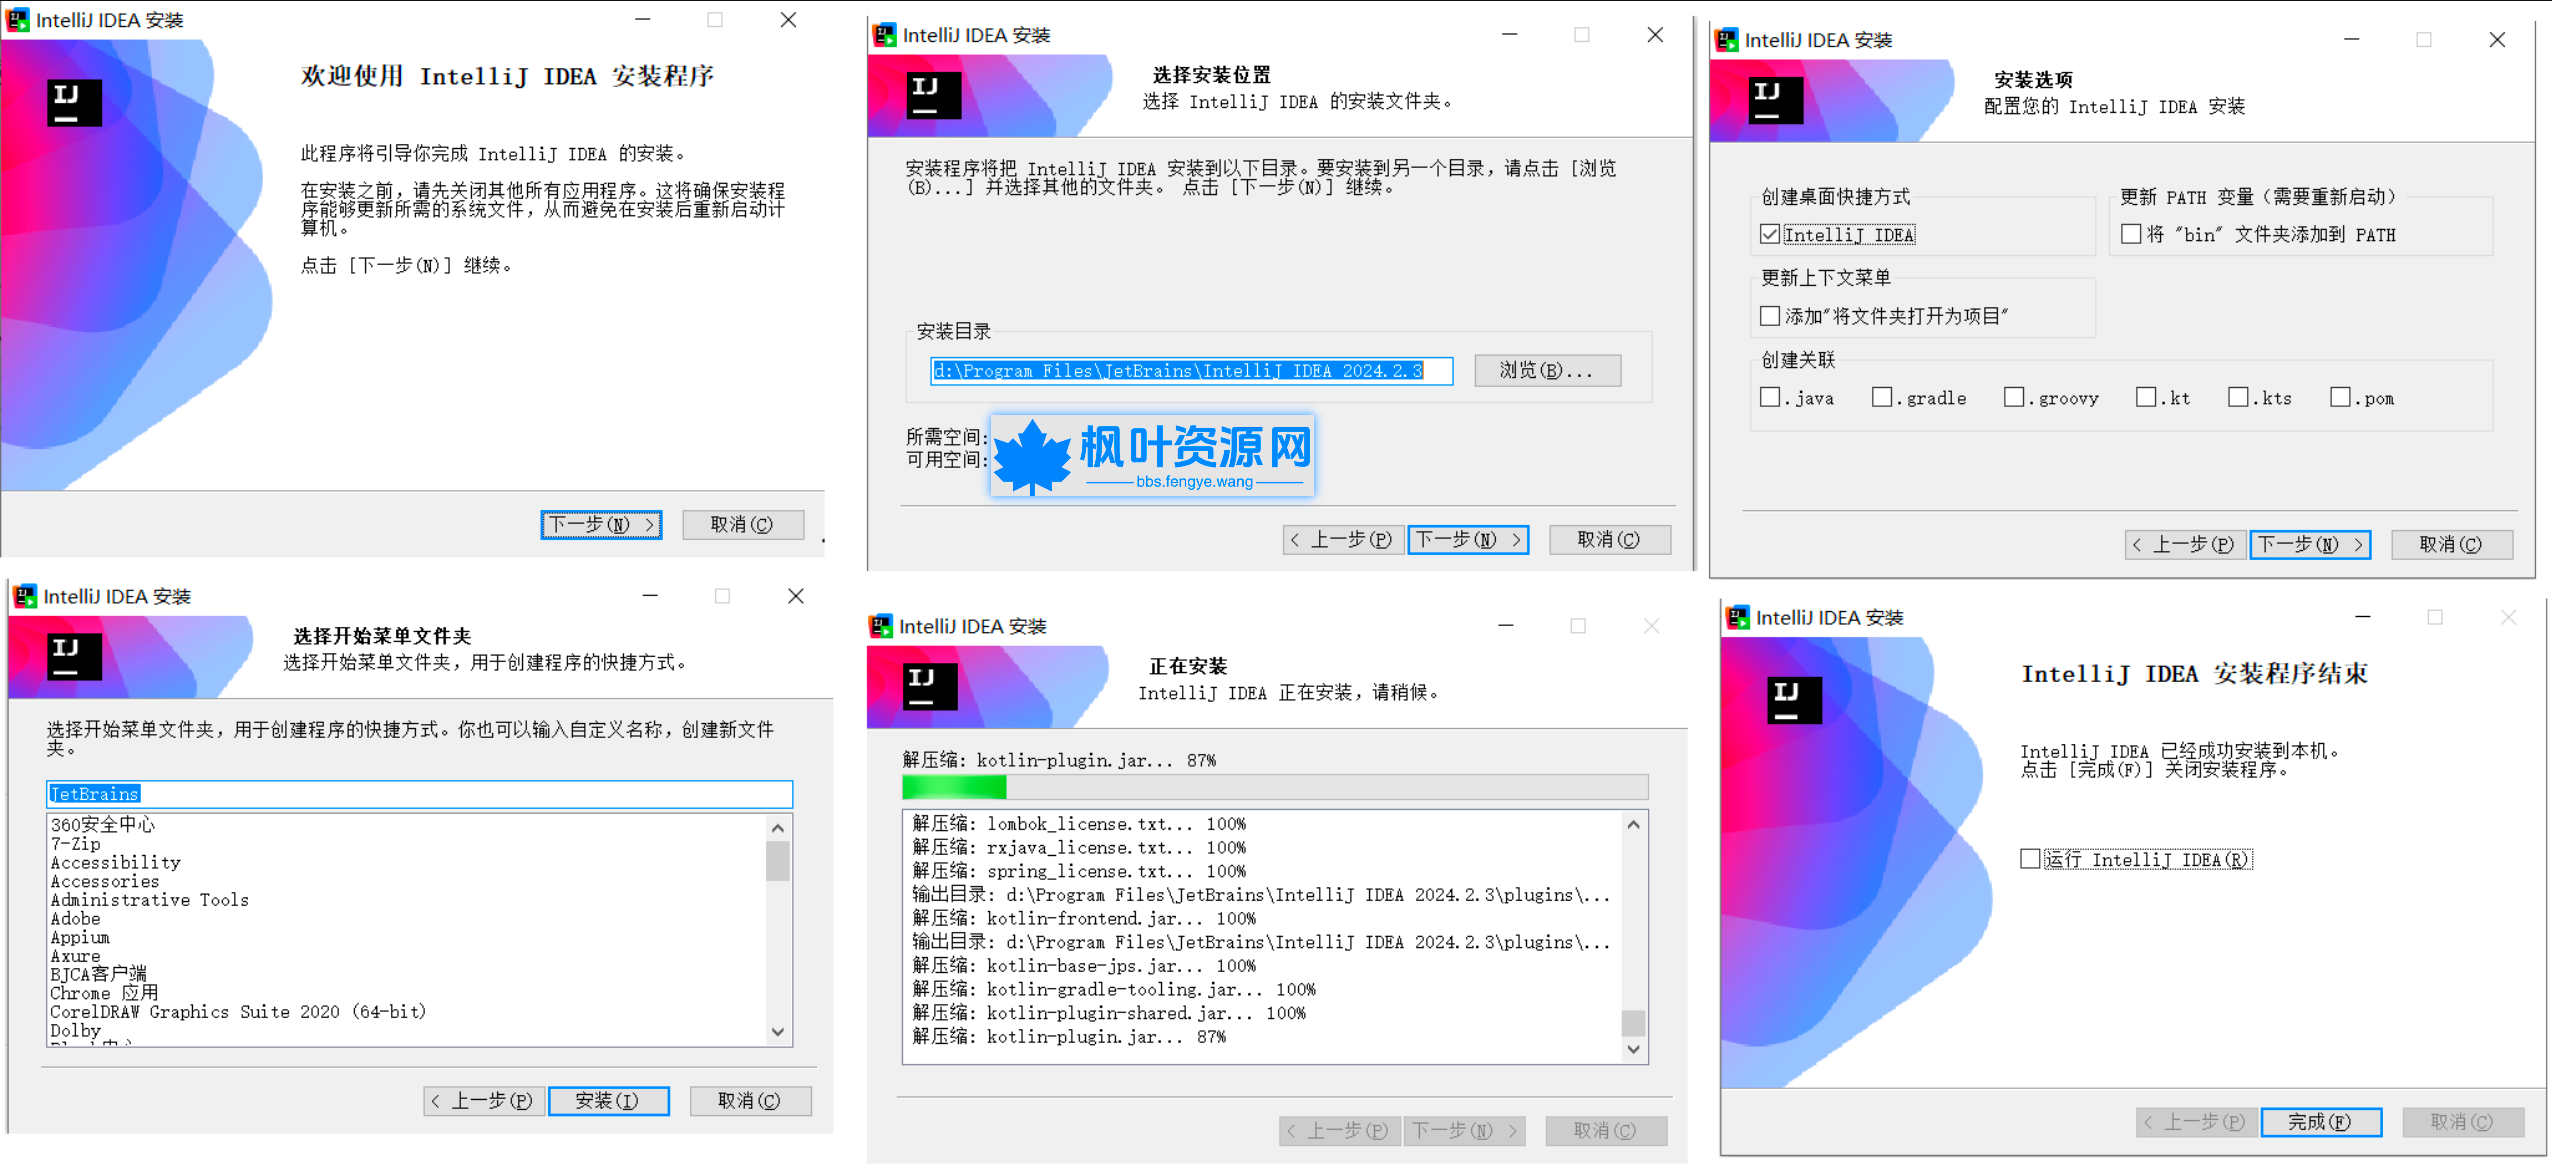Screen dimensions: 2552x1168
Task: Enable 将 bin 文件夹添加到 PATH
Action: point(2131,233)
